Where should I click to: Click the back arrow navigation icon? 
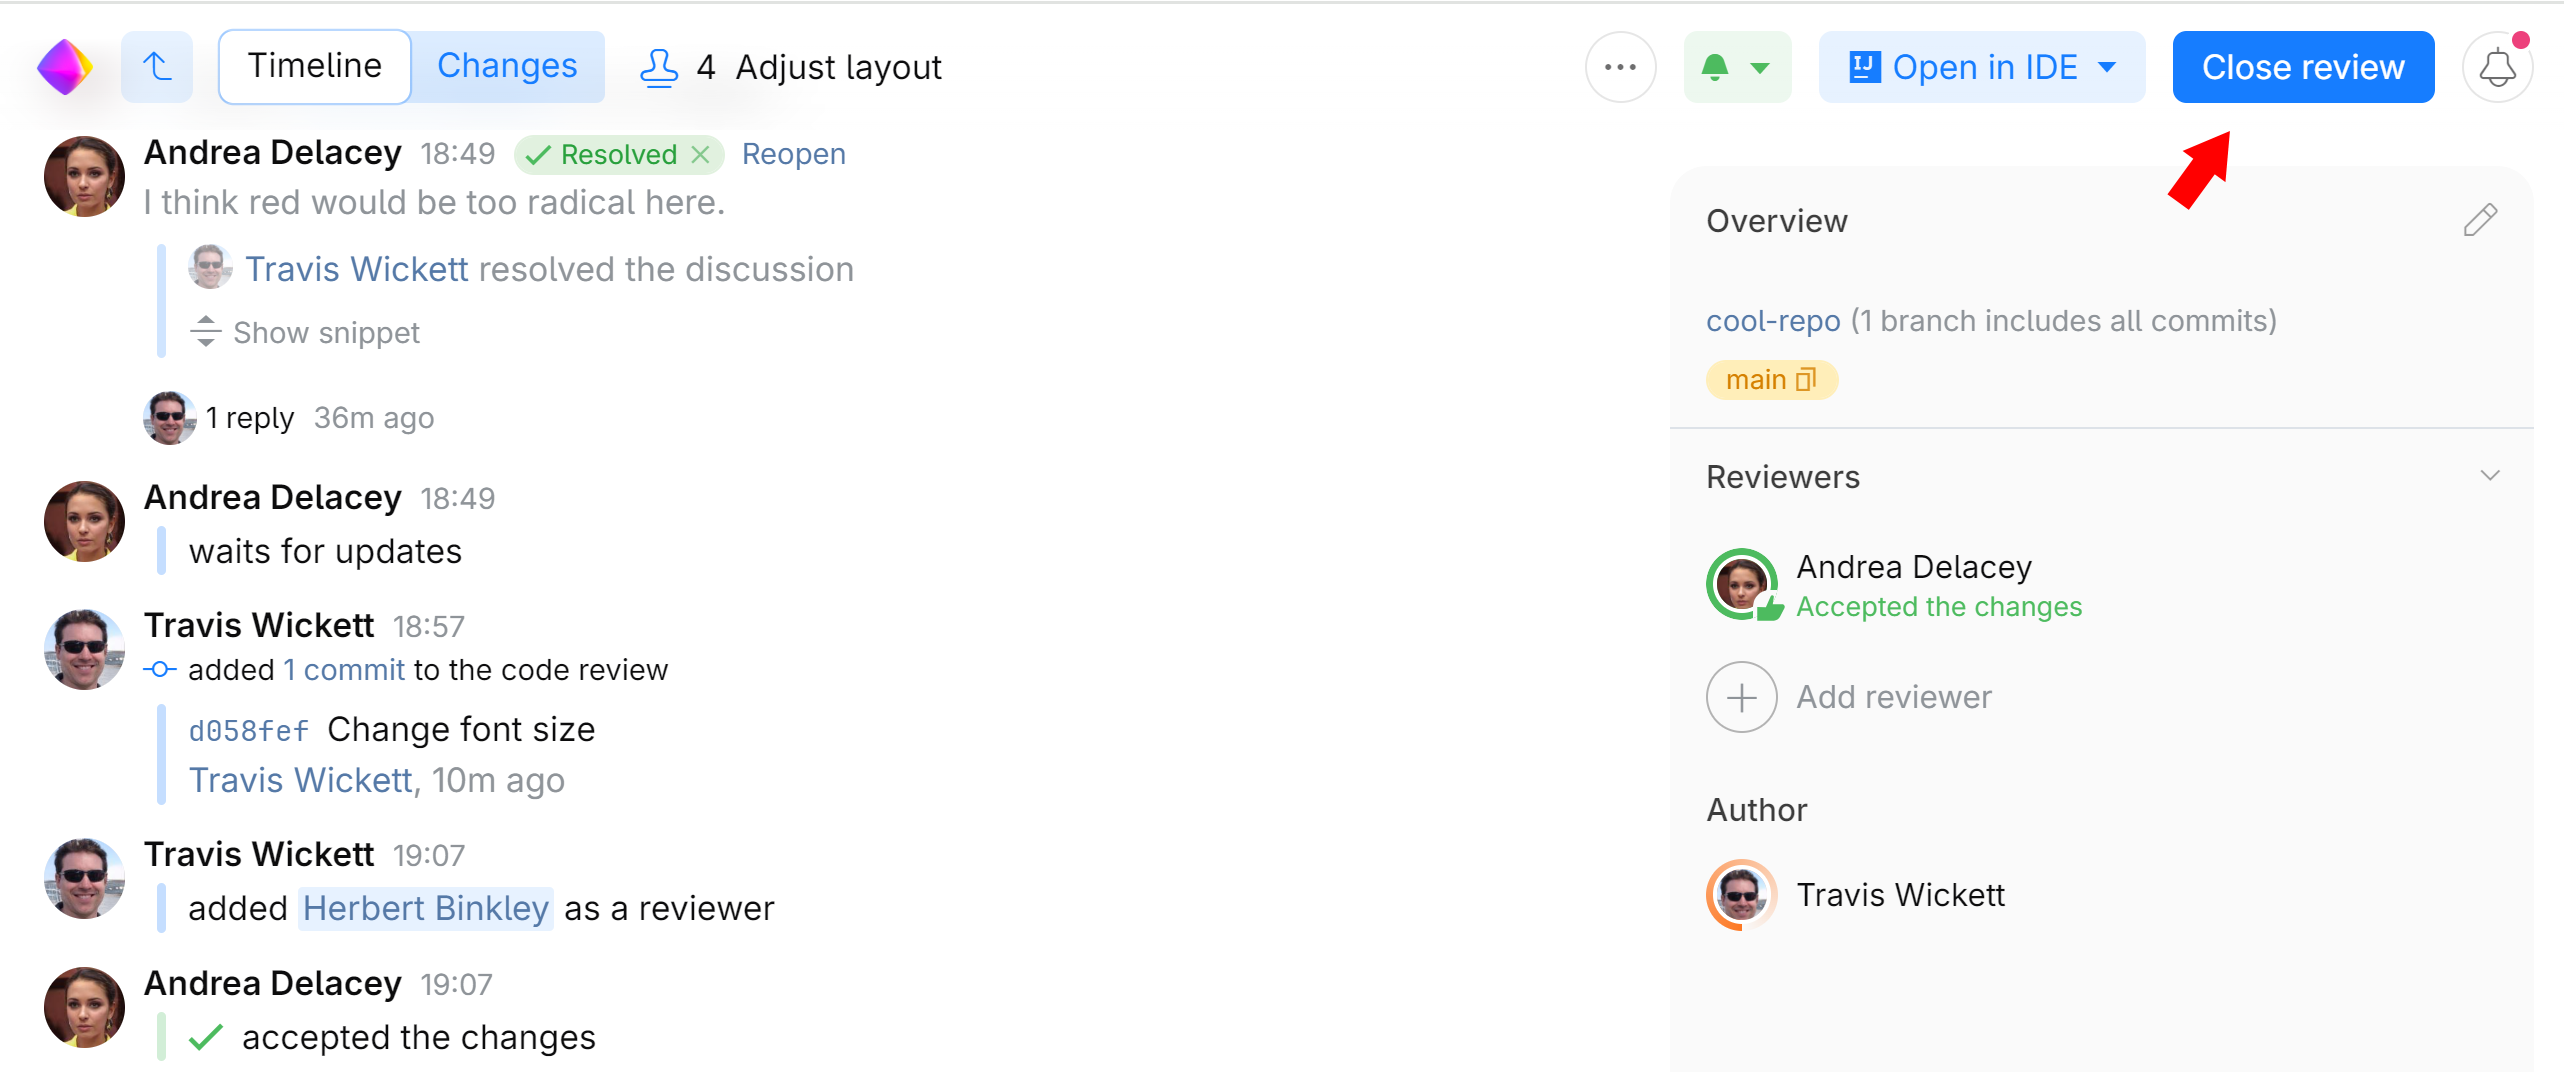[x=157, y=67]
